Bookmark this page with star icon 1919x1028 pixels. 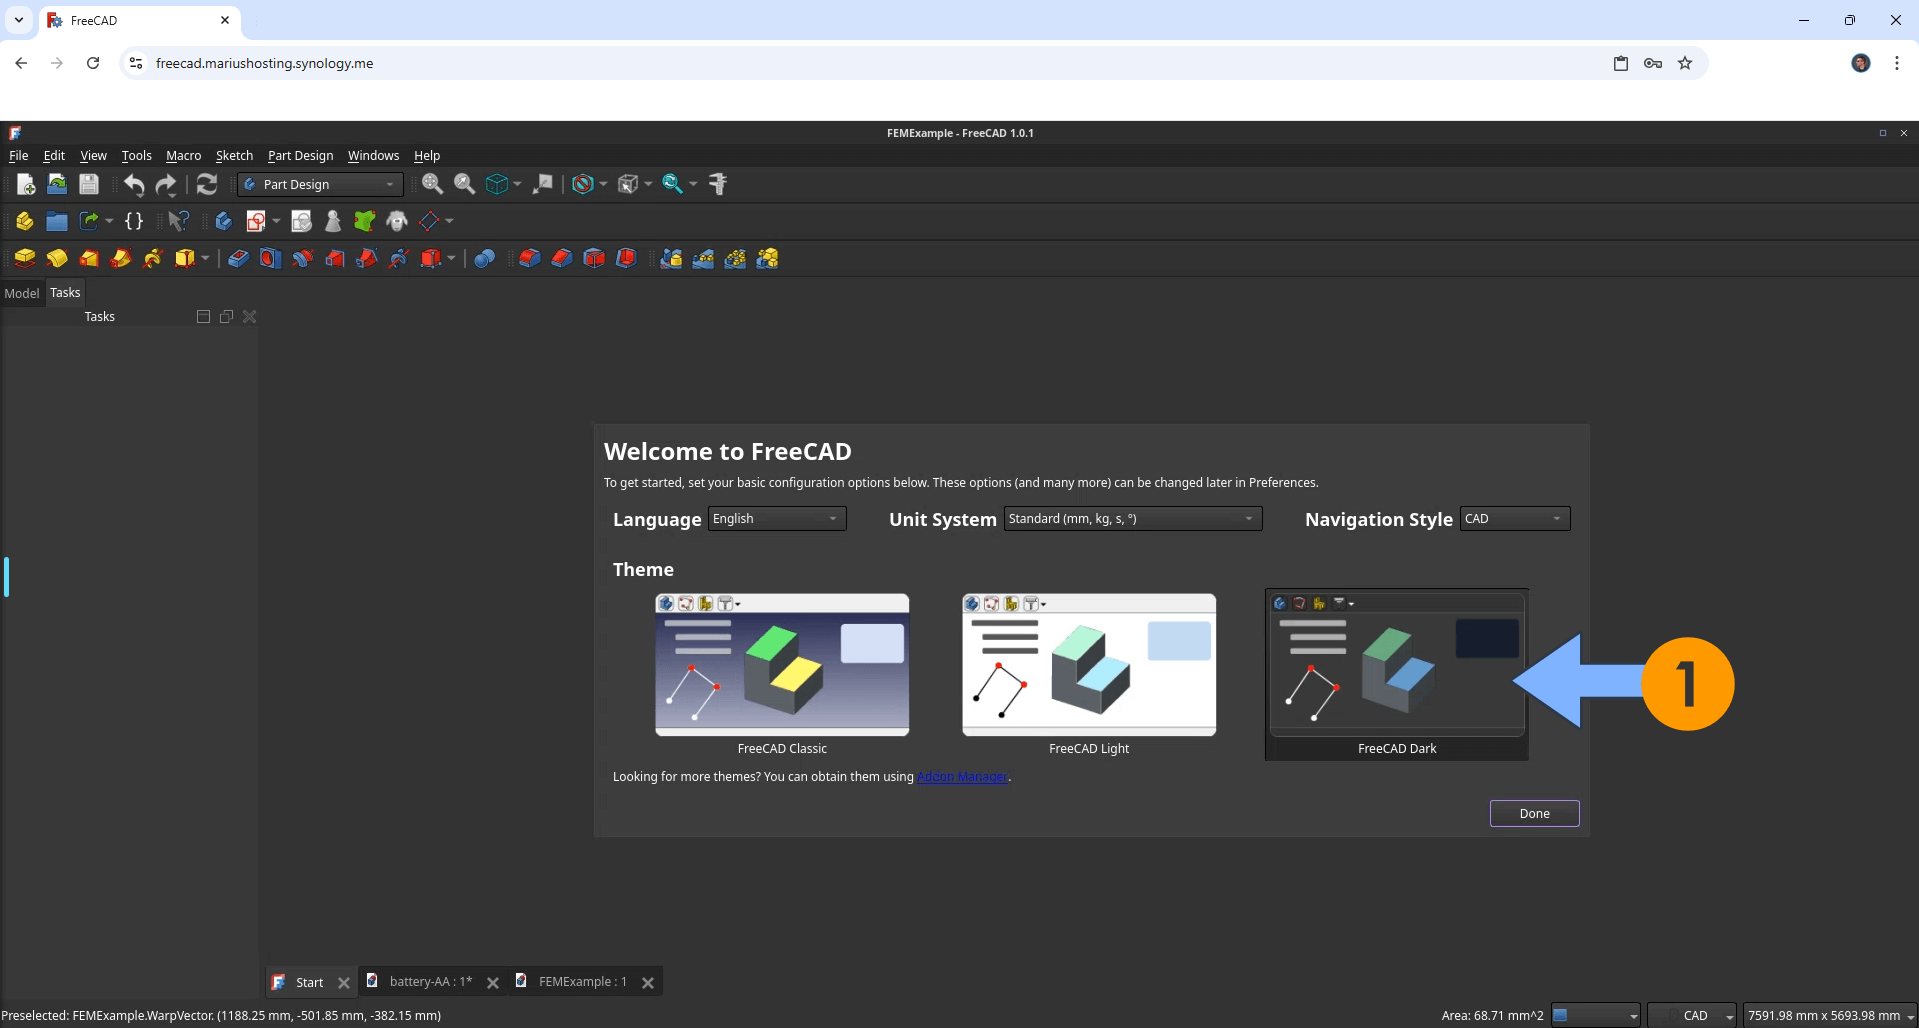(x=1685, y=63)
